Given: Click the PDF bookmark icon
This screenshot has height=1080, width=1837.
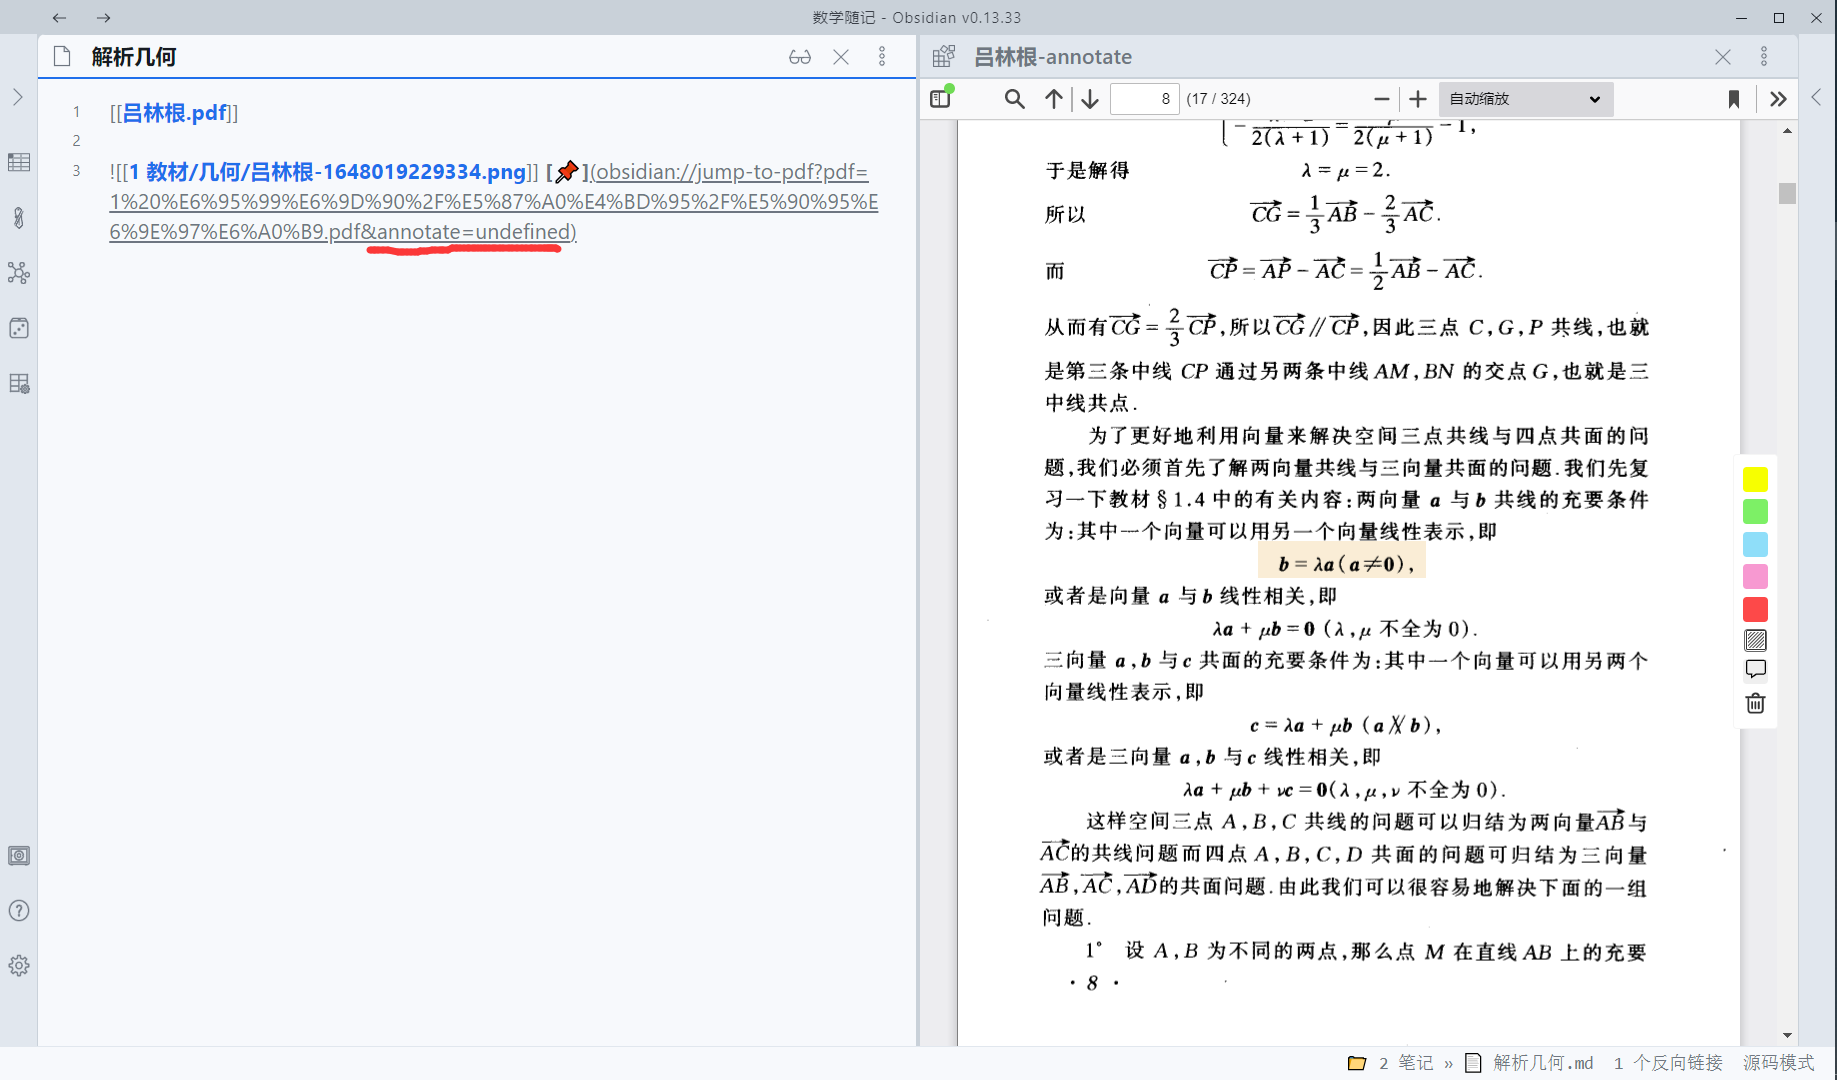Looking at the screenshot, I should pos(1734,99).
